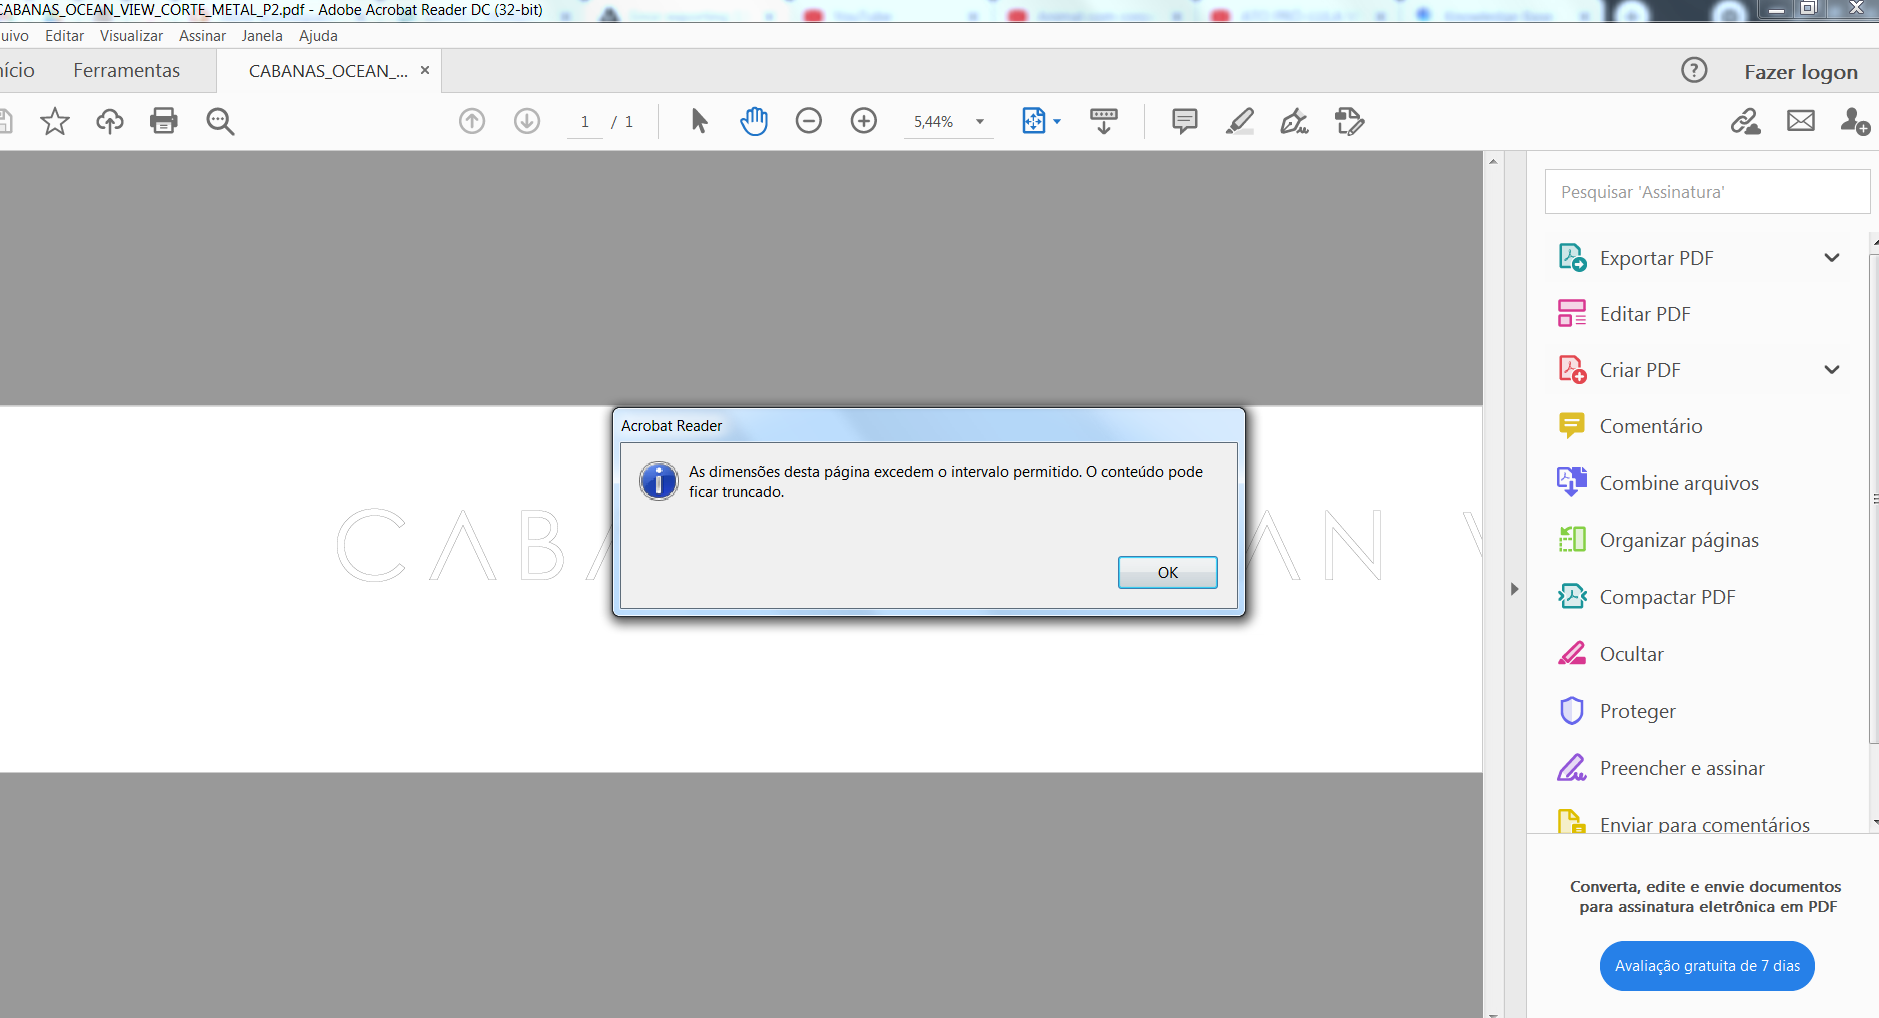The image size is (1879, 1018).
Task: Close the CABANAS_OCEAN document tab
Action: click(425, 70)
